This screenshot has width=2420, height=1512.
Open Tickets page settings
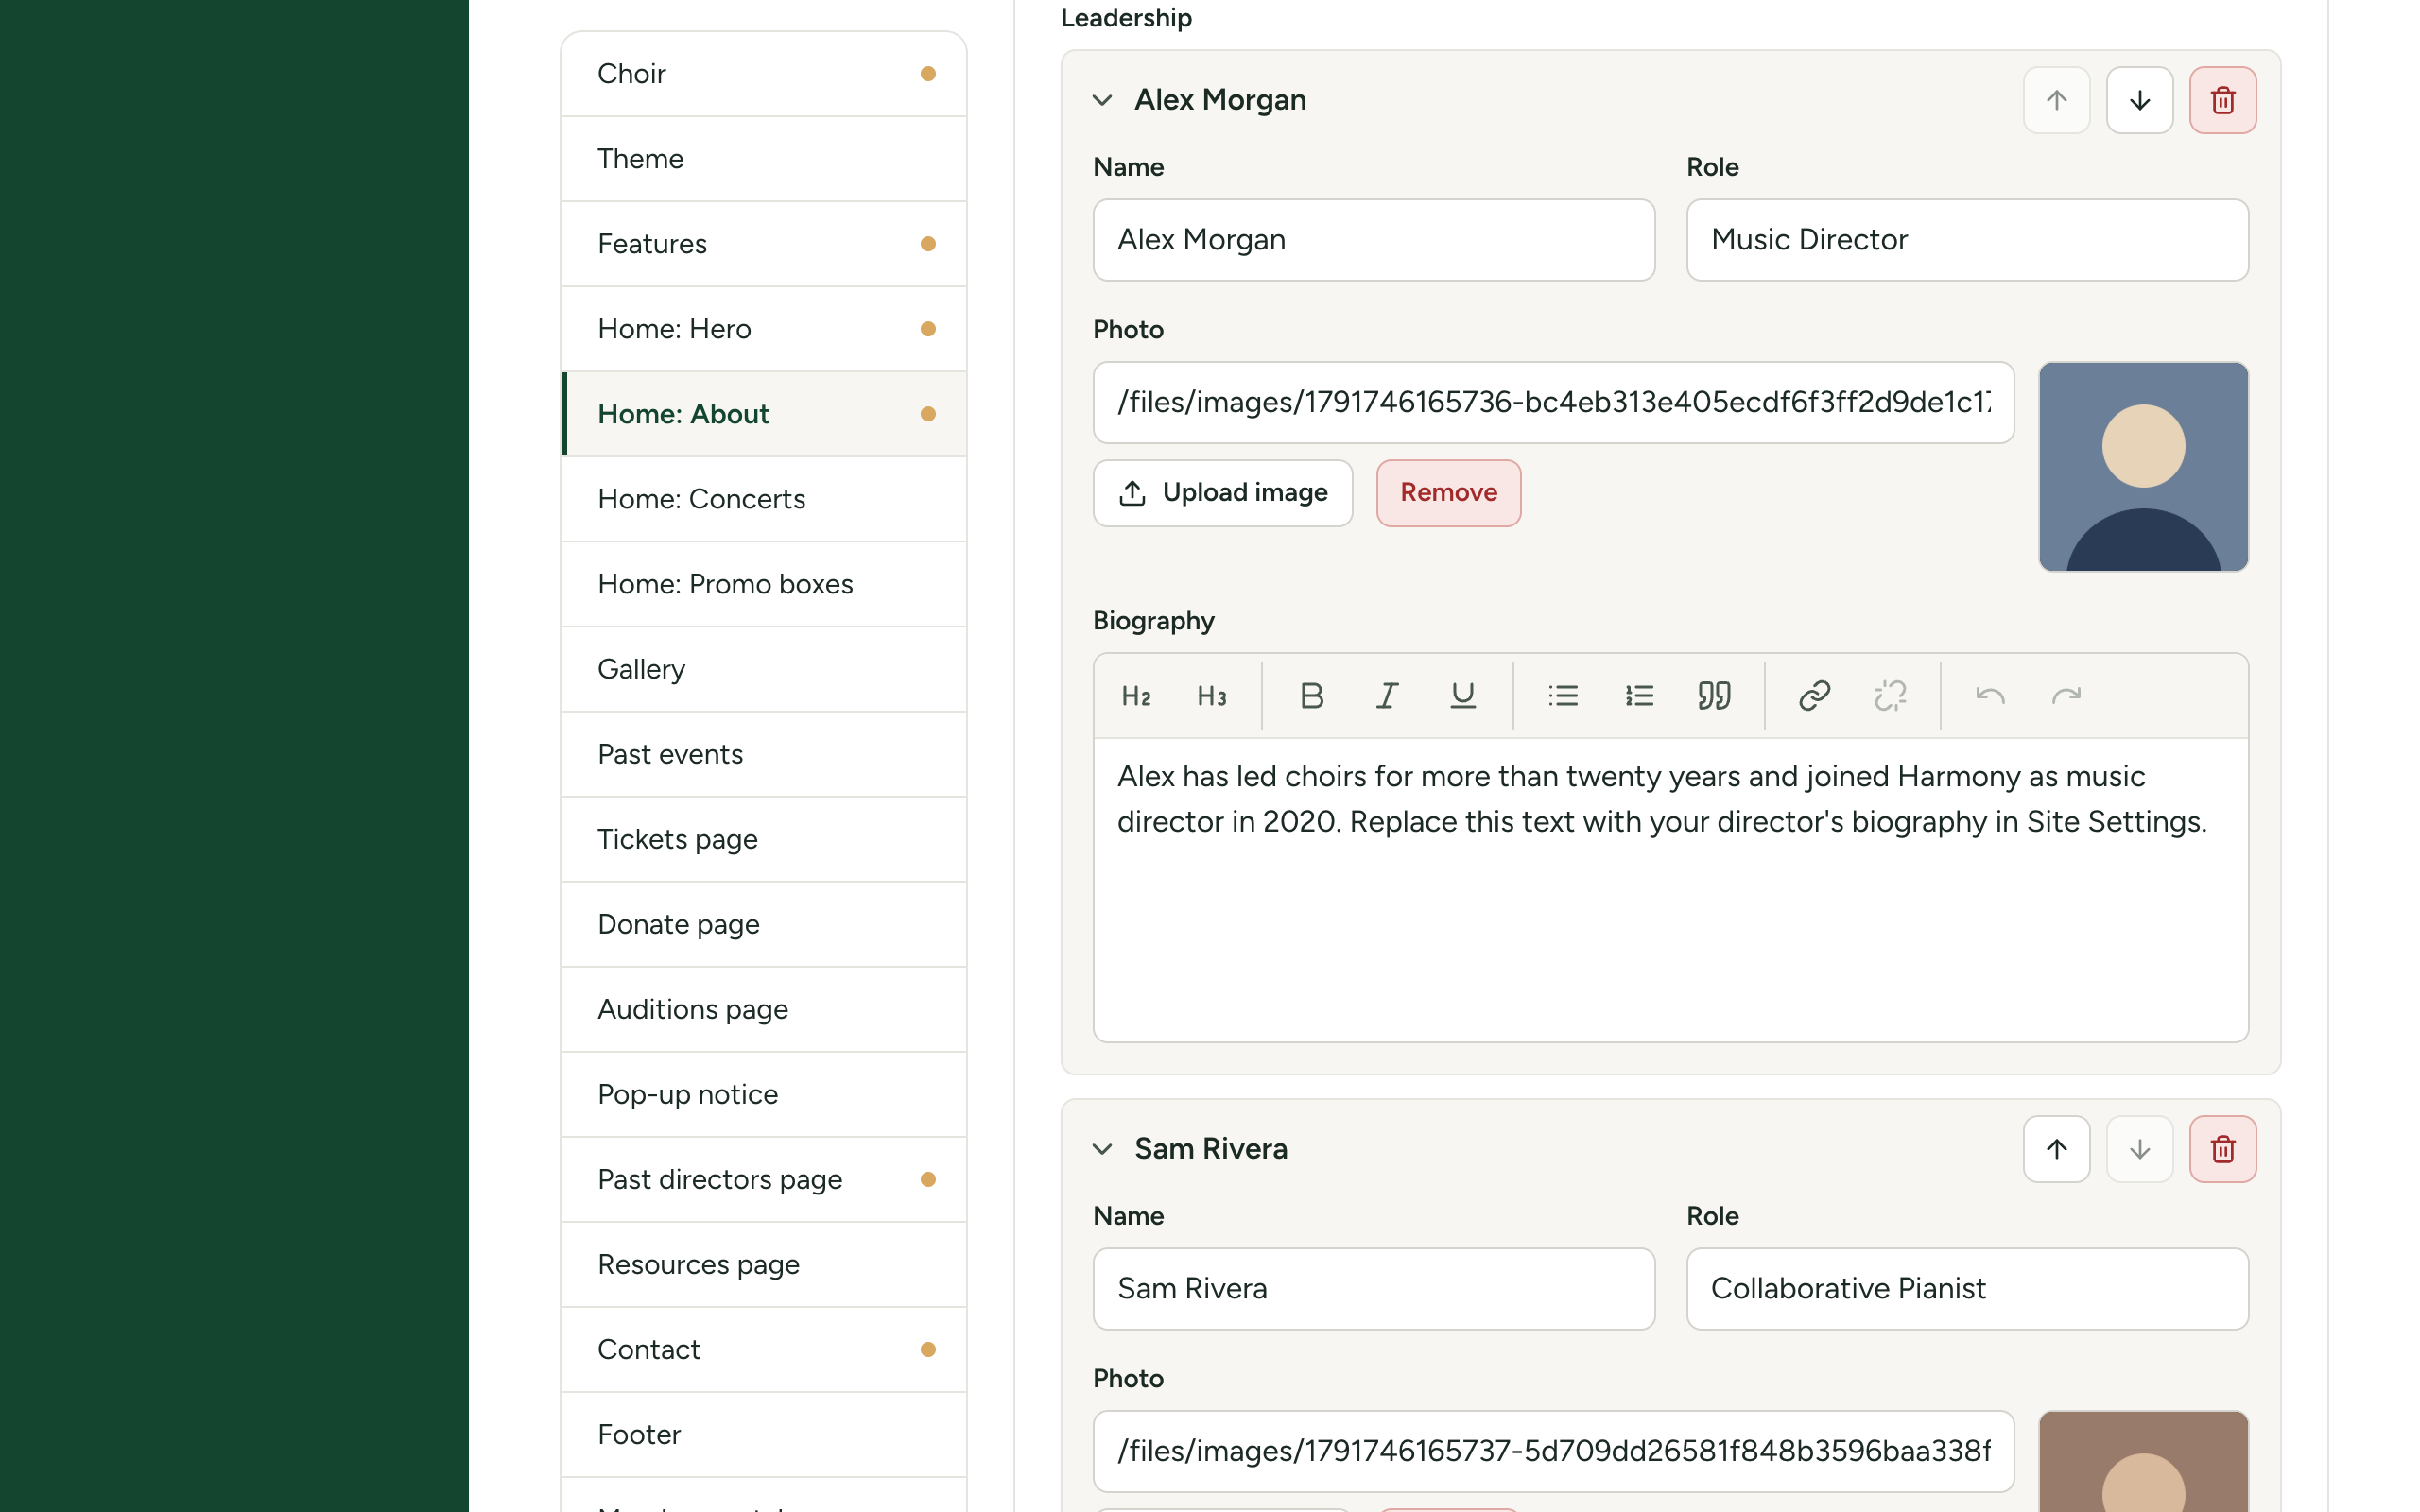(764, 839)
